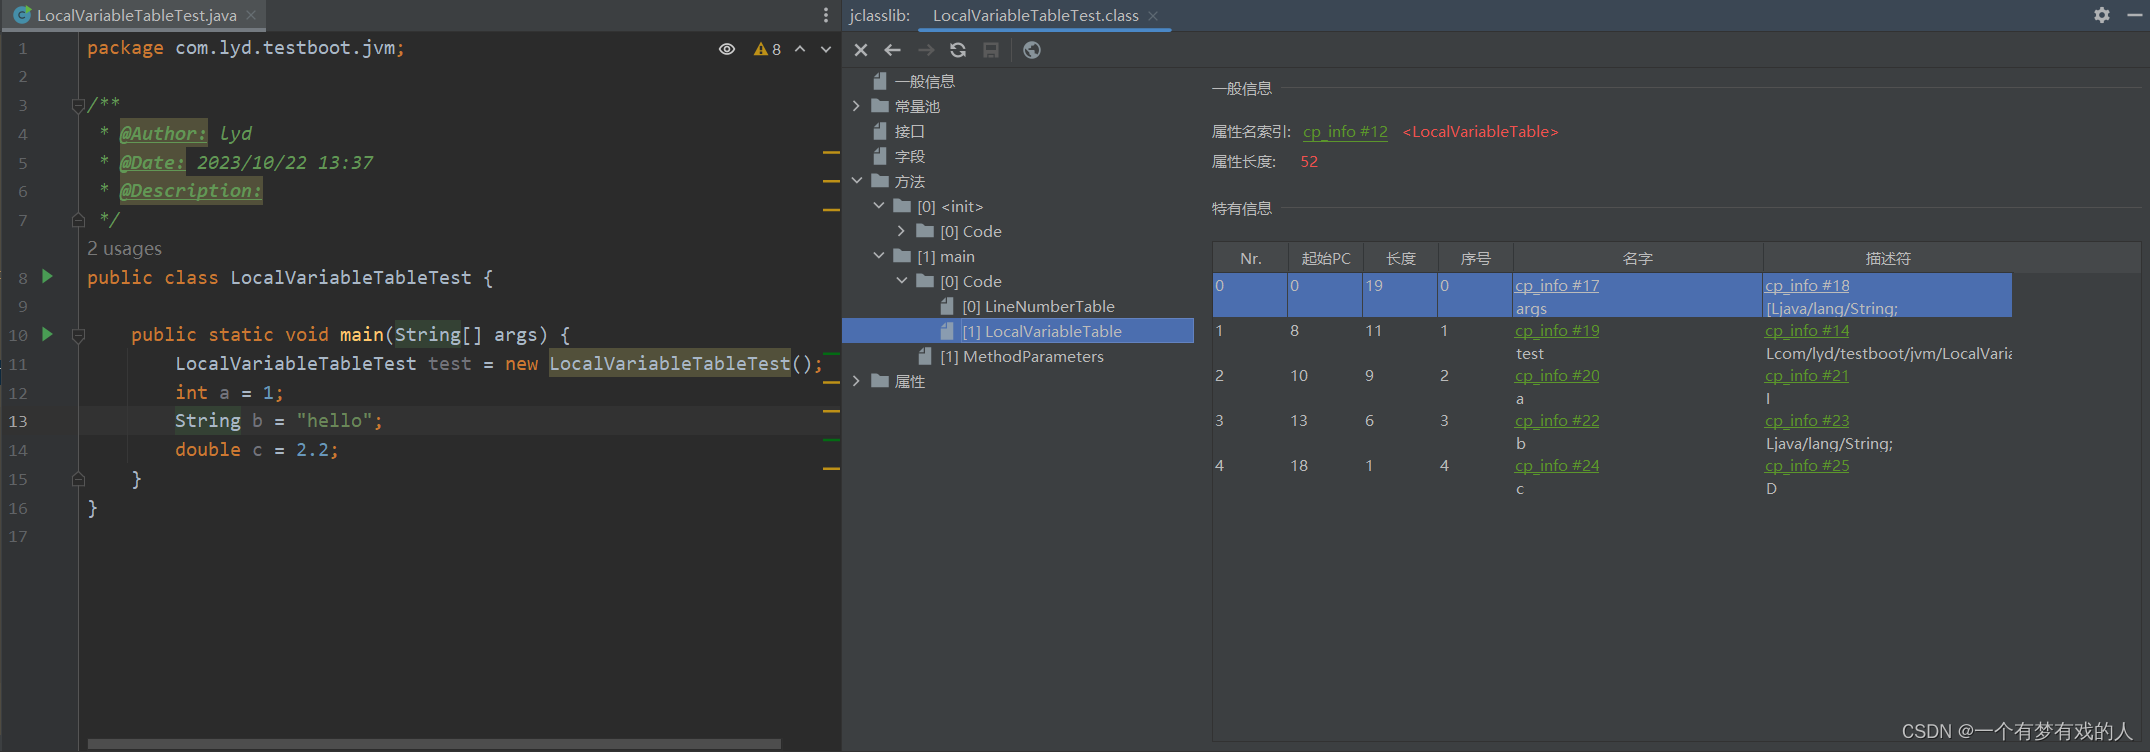The height and width of the screenshot is (752, 2150).
Task: Click the 2 usages inlay hint
Action: [x=124, y=248]
